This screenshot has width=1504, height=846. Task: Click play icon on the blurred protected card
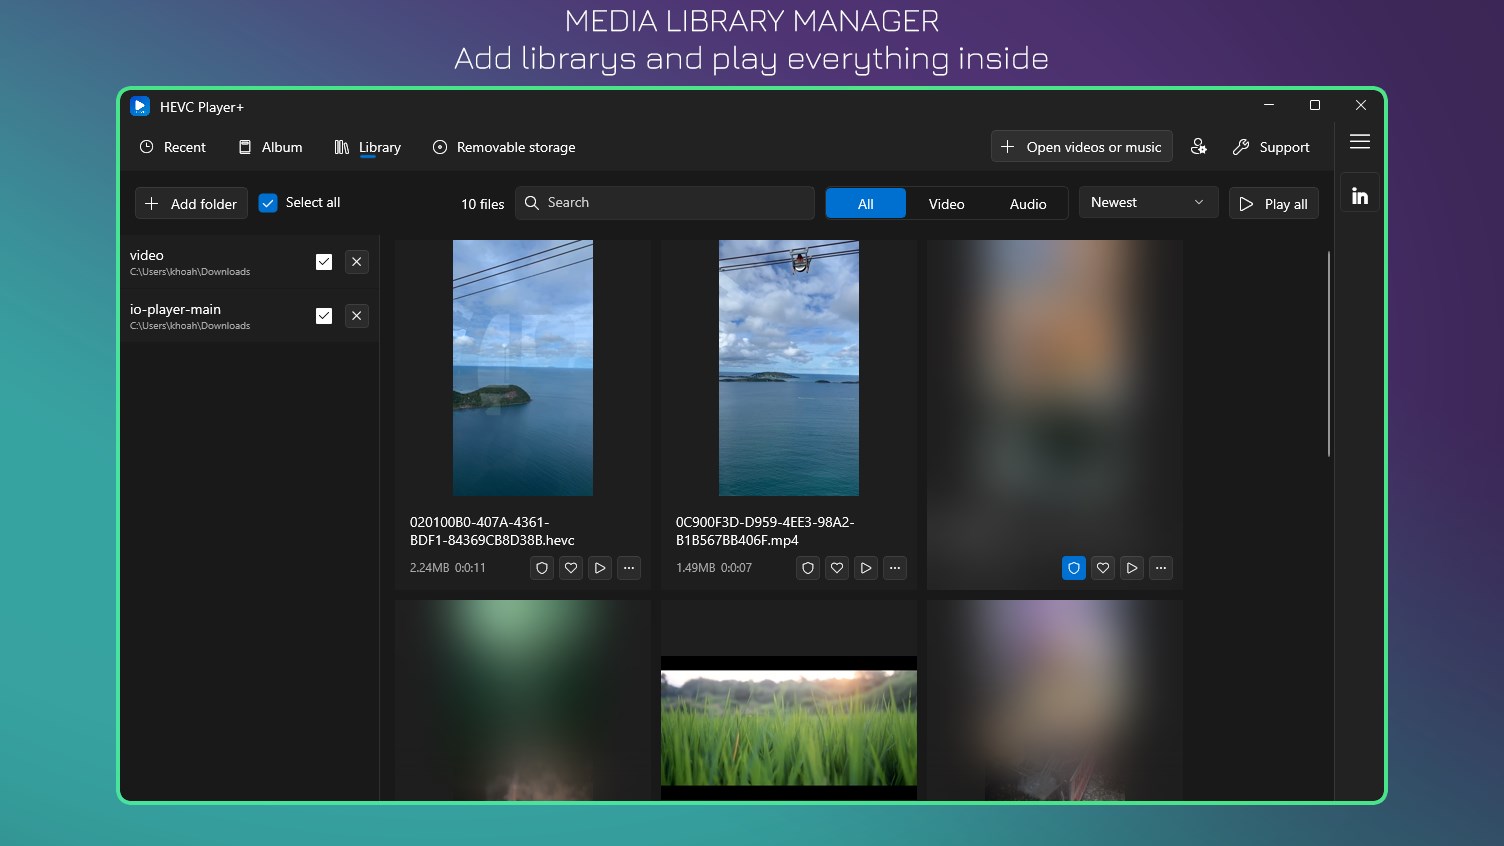pyautogui.click(x=1132, y=568)
